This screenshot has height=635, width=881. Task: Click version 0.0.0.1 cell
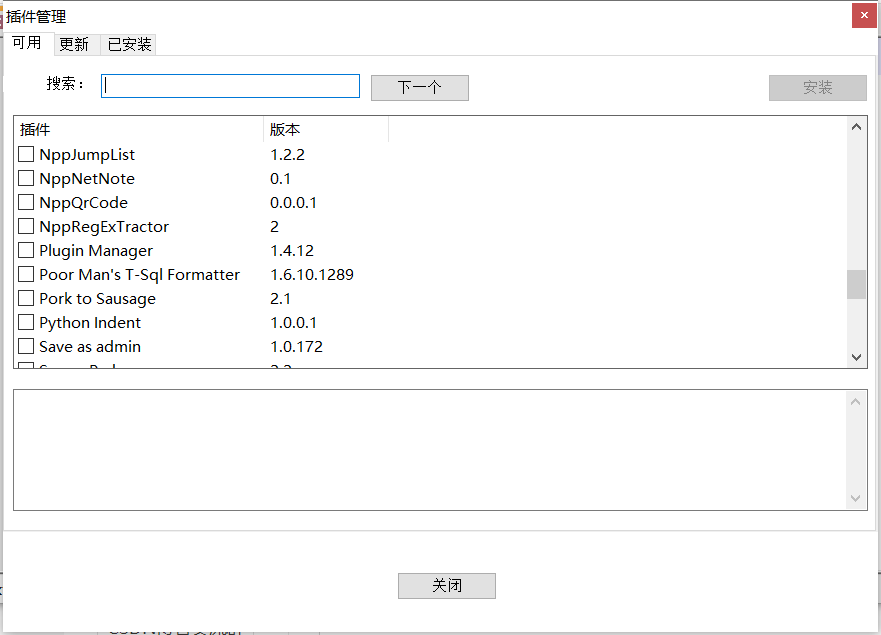pos(293,203)
